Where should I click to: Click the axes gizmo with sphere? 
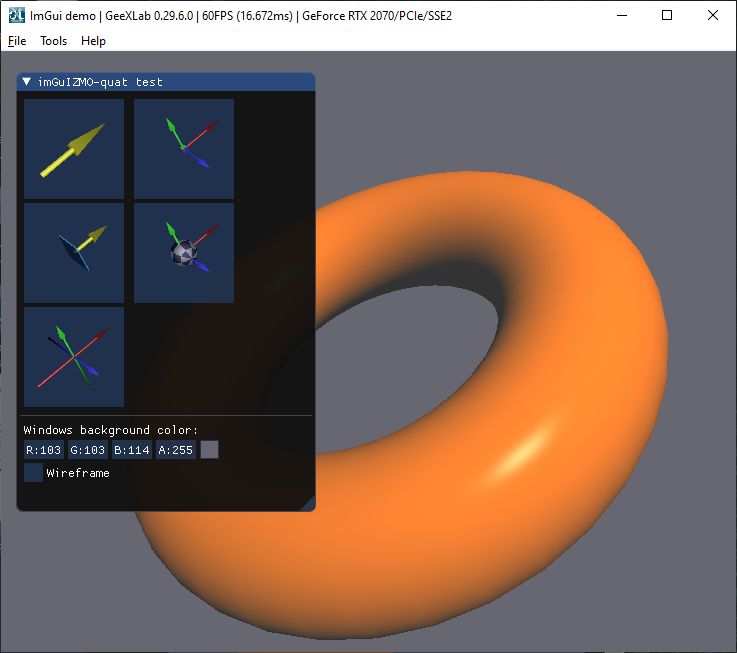point(184,253)
